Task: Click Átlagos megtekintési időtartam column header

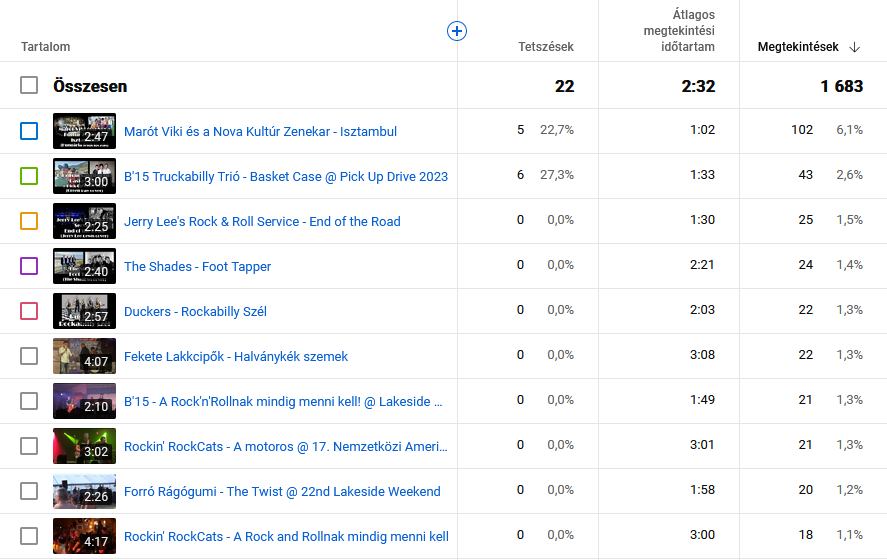Action: tap(678, 31)
